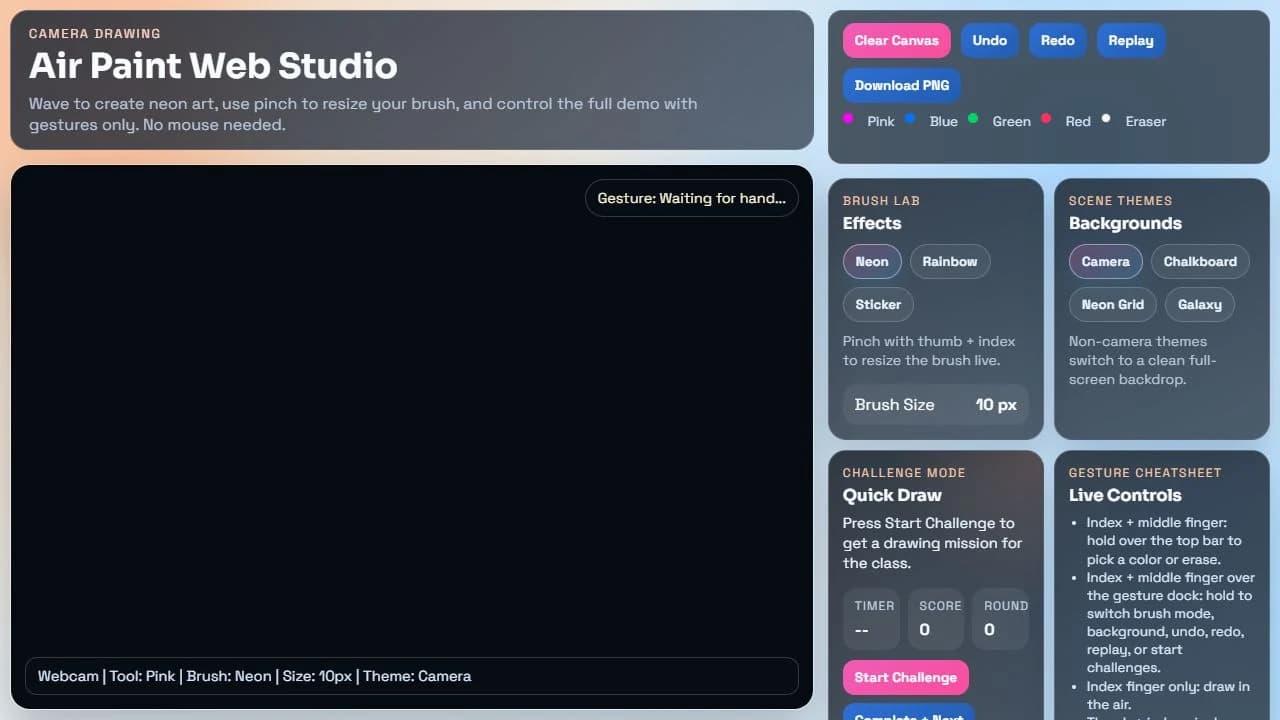This screenshot has height=720, width=1280.
Task: Pick the blue color dot
Action: coord(910,118)
